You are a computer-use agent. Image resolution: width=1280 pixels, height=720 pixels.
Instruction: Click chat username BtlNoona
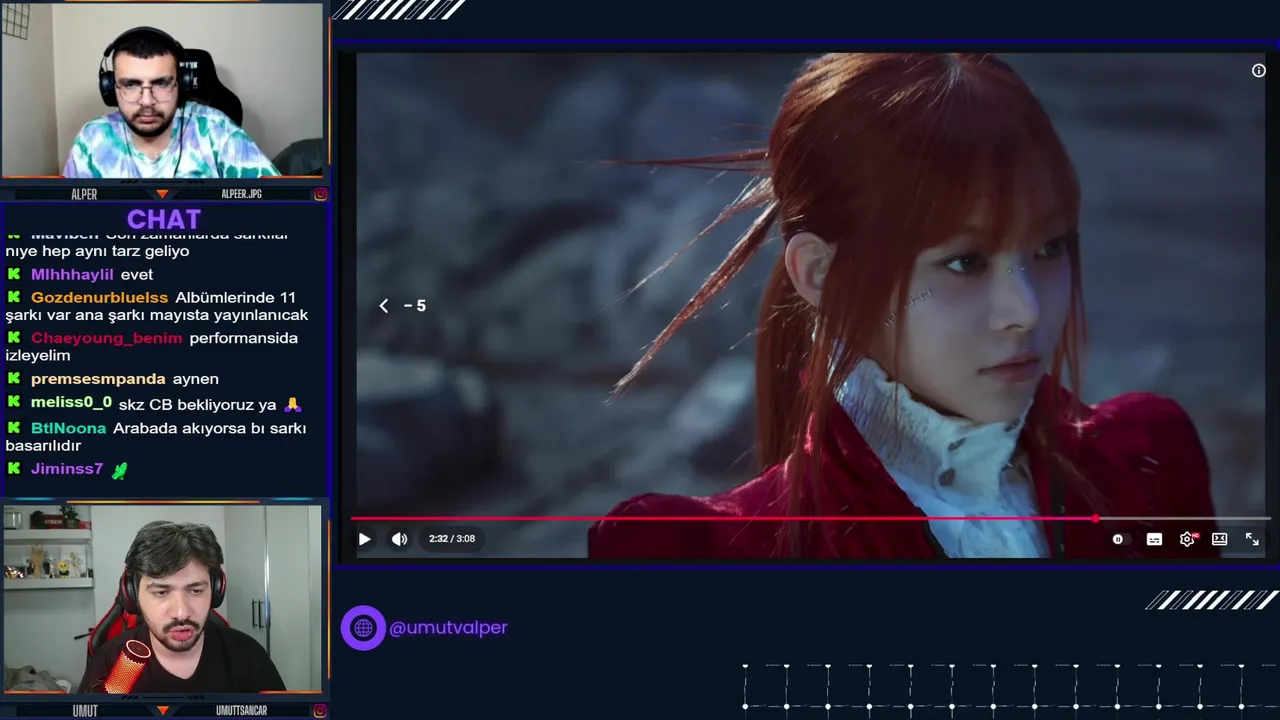pos(68,428)
